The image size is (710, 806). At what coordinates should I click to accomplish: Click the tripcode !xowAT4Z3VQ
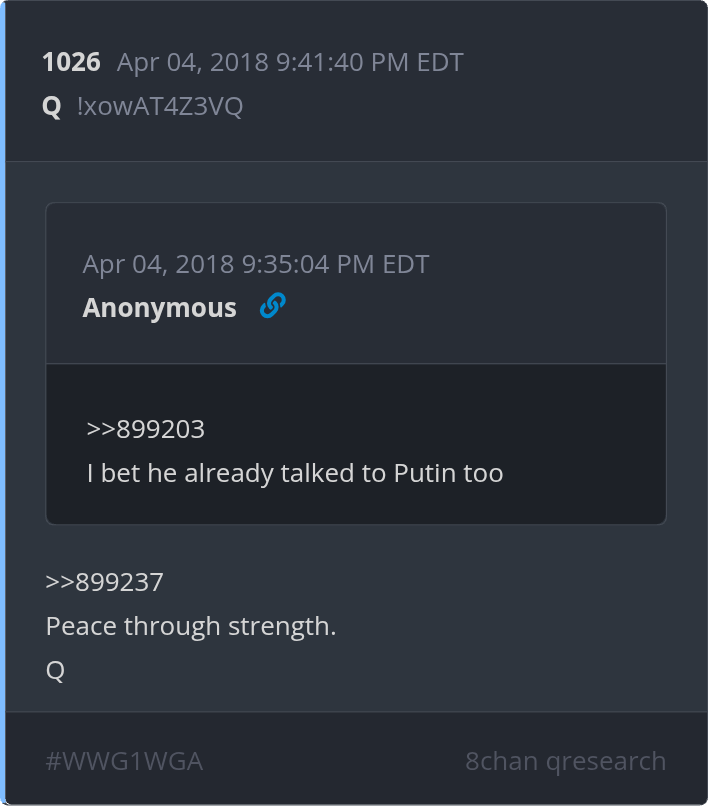(160, 106)
